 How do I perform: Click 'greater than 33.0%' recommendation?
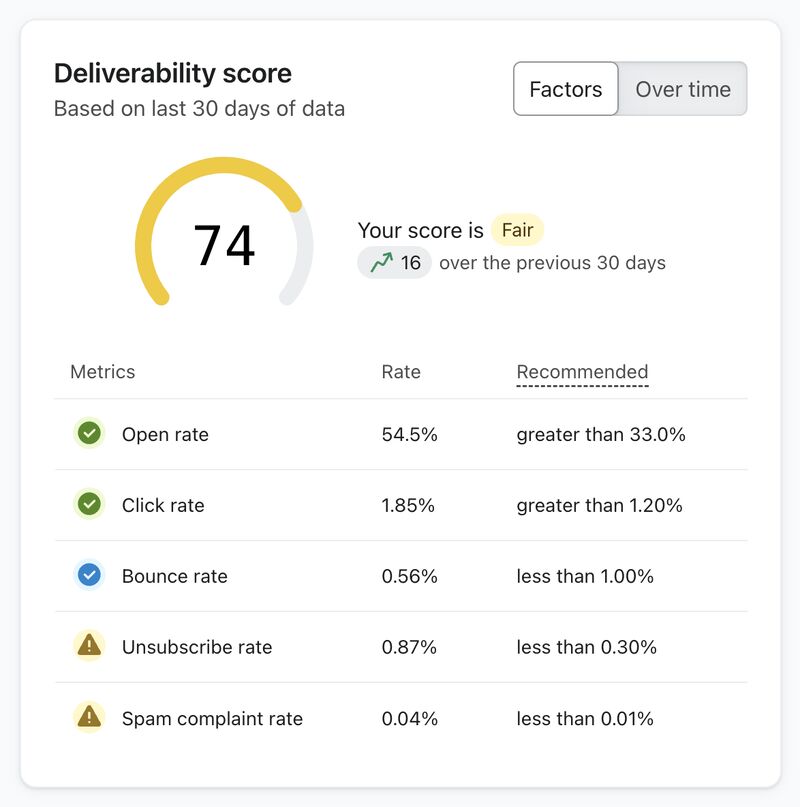tap(601, 434)
